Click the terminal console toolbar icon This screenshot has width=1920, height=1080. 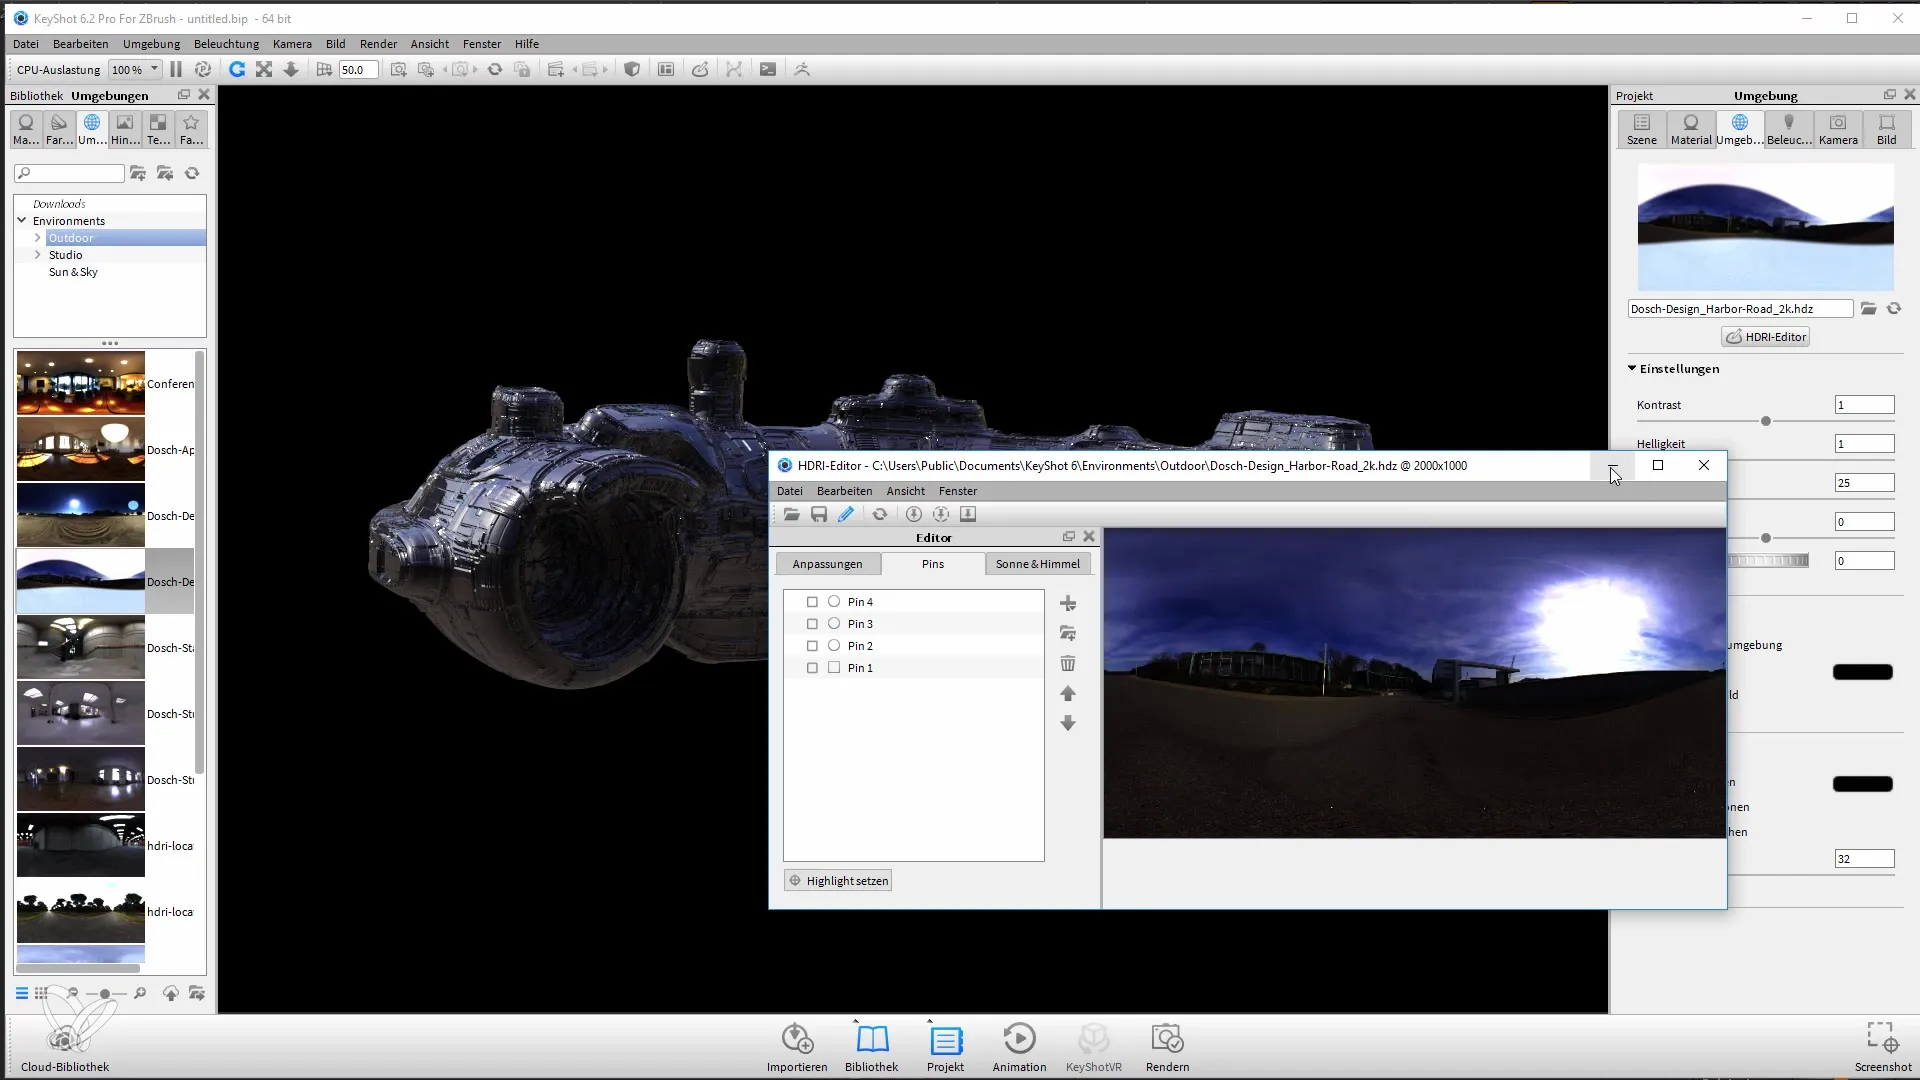click(768, 69)
